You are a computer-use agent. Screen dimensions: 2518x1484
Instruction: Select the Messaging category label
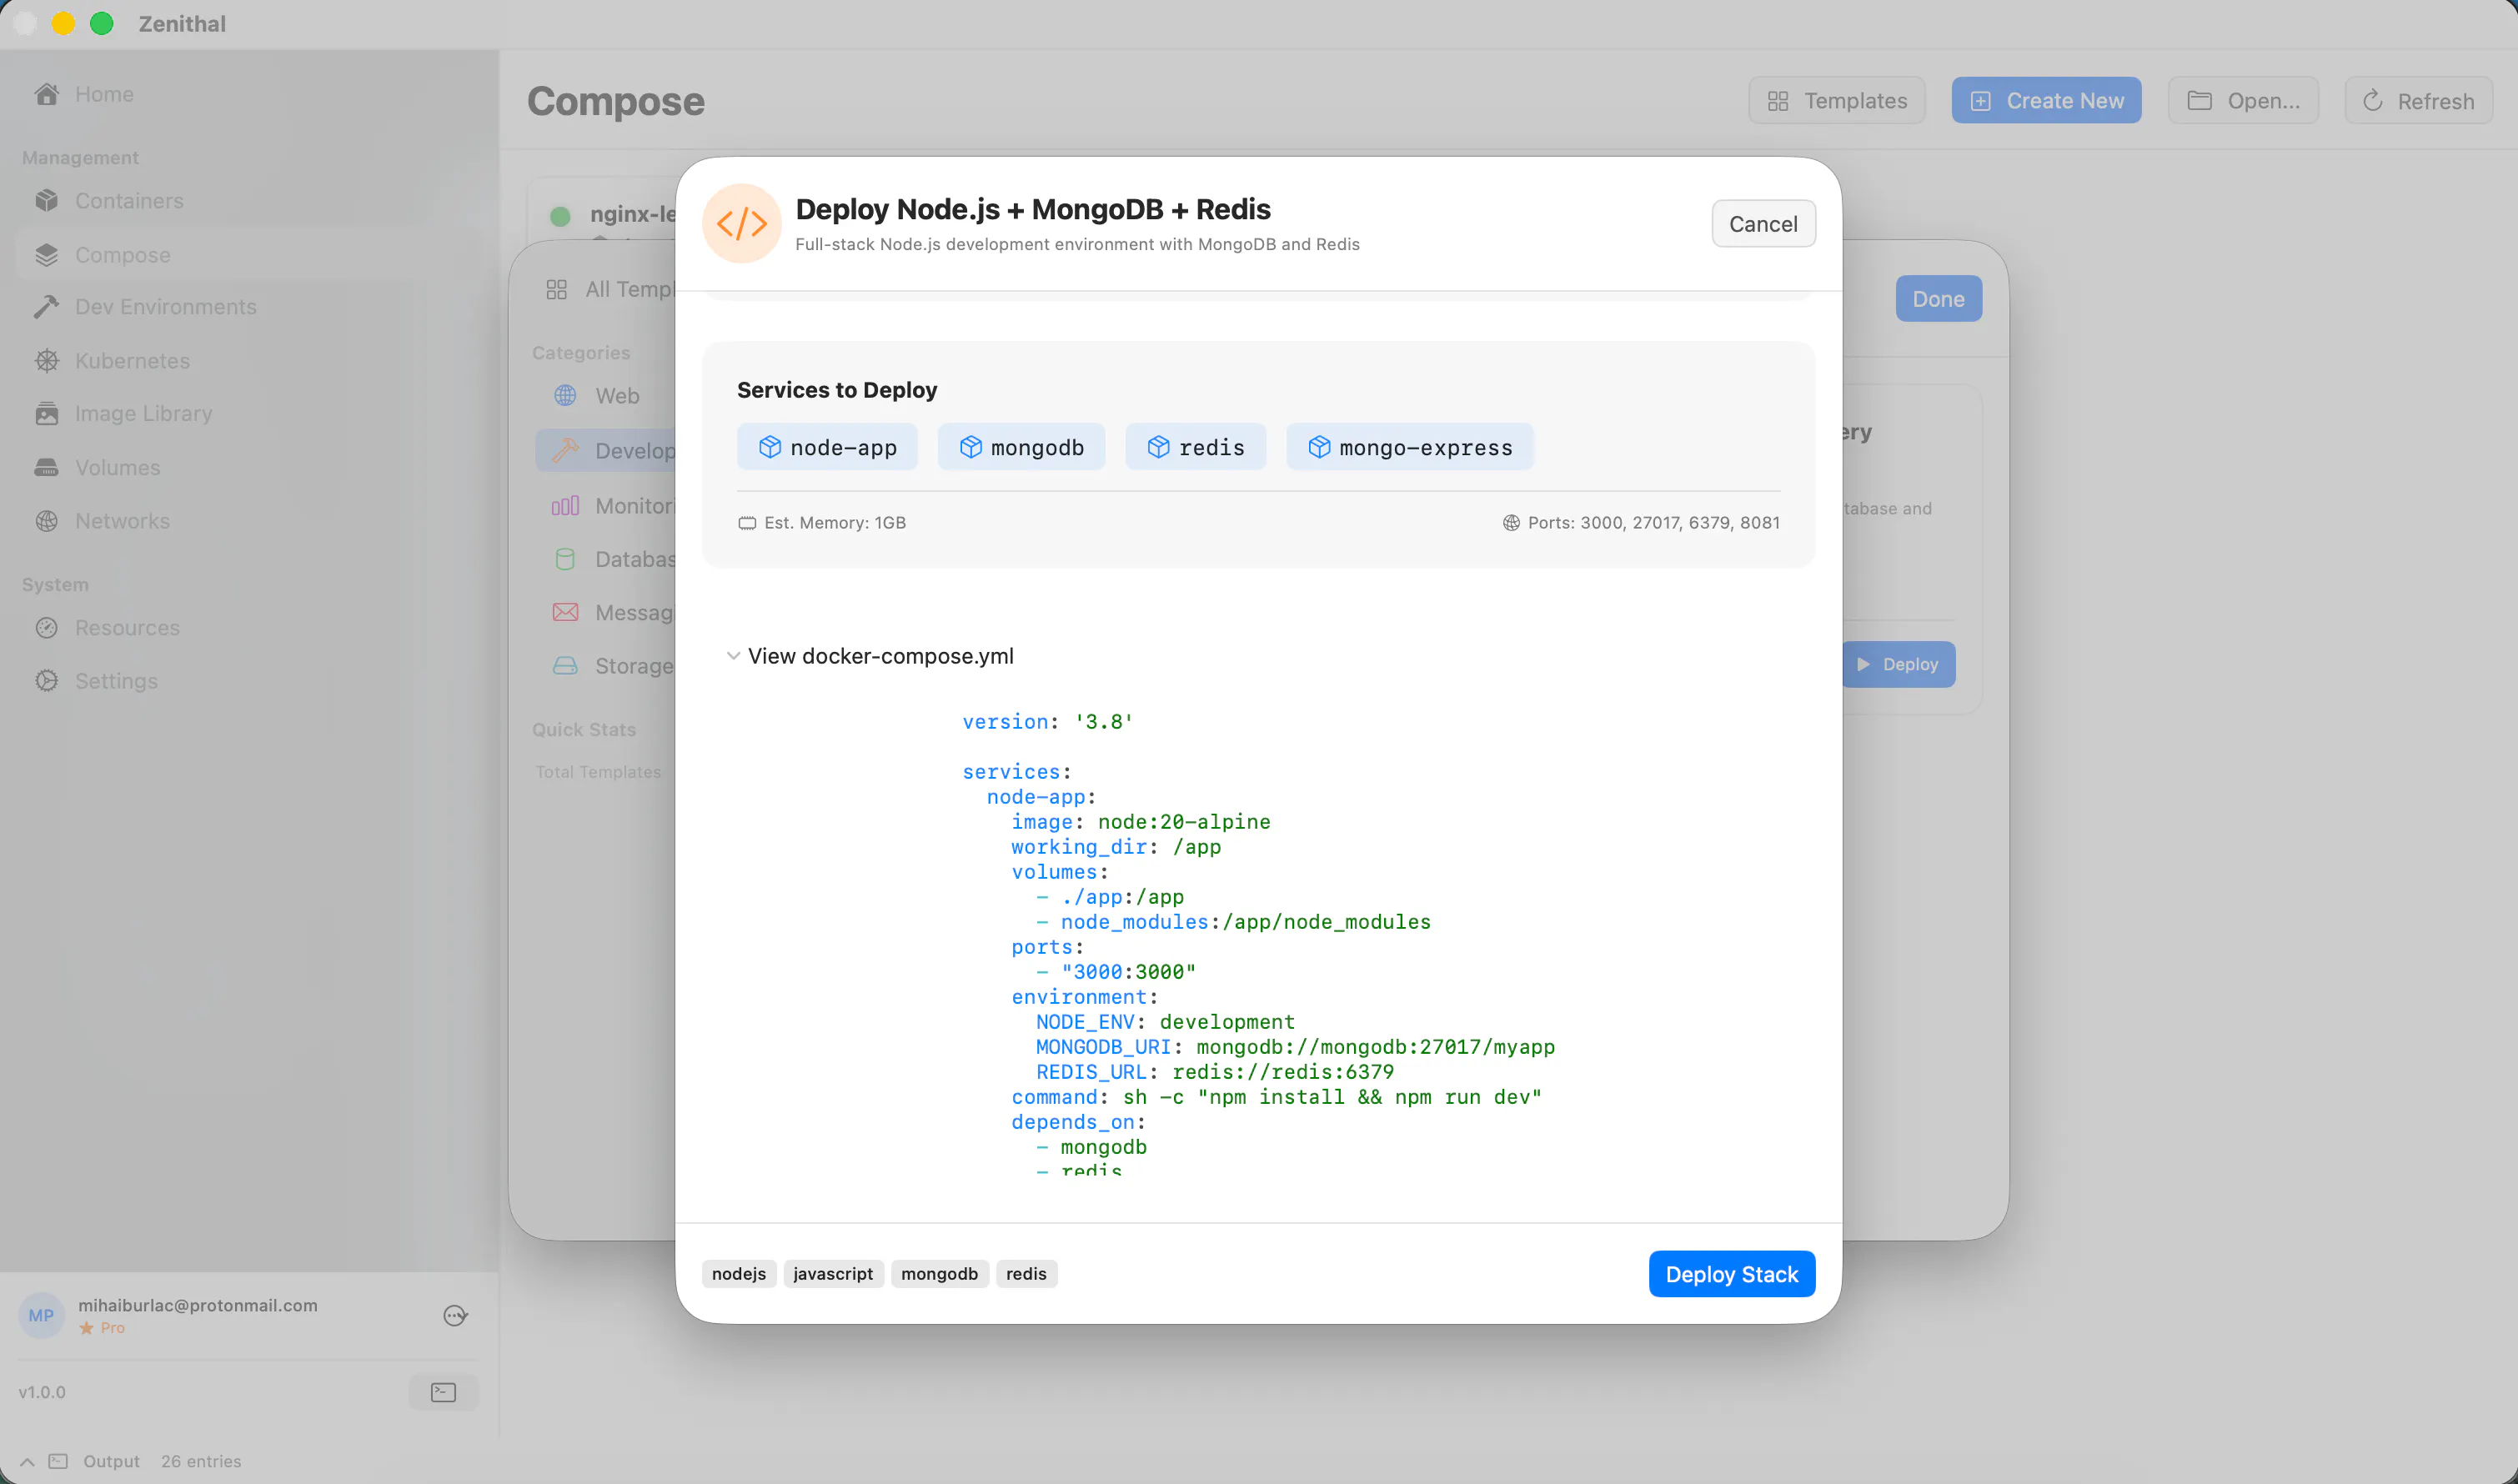635,613
